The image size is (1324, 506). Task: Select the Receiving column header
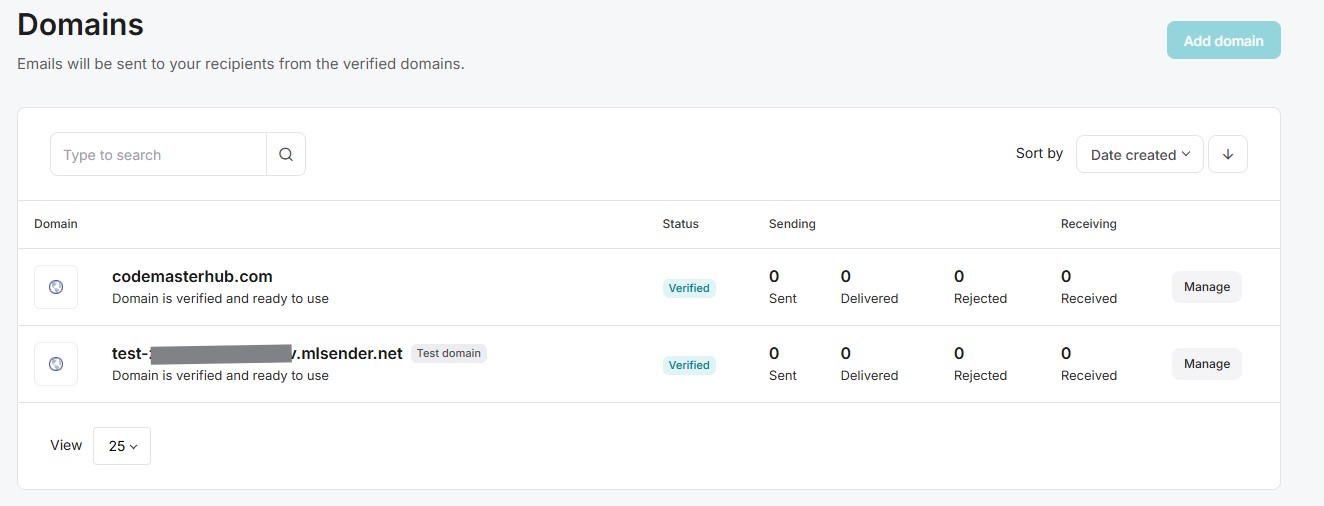click(x=1088, y=224)
